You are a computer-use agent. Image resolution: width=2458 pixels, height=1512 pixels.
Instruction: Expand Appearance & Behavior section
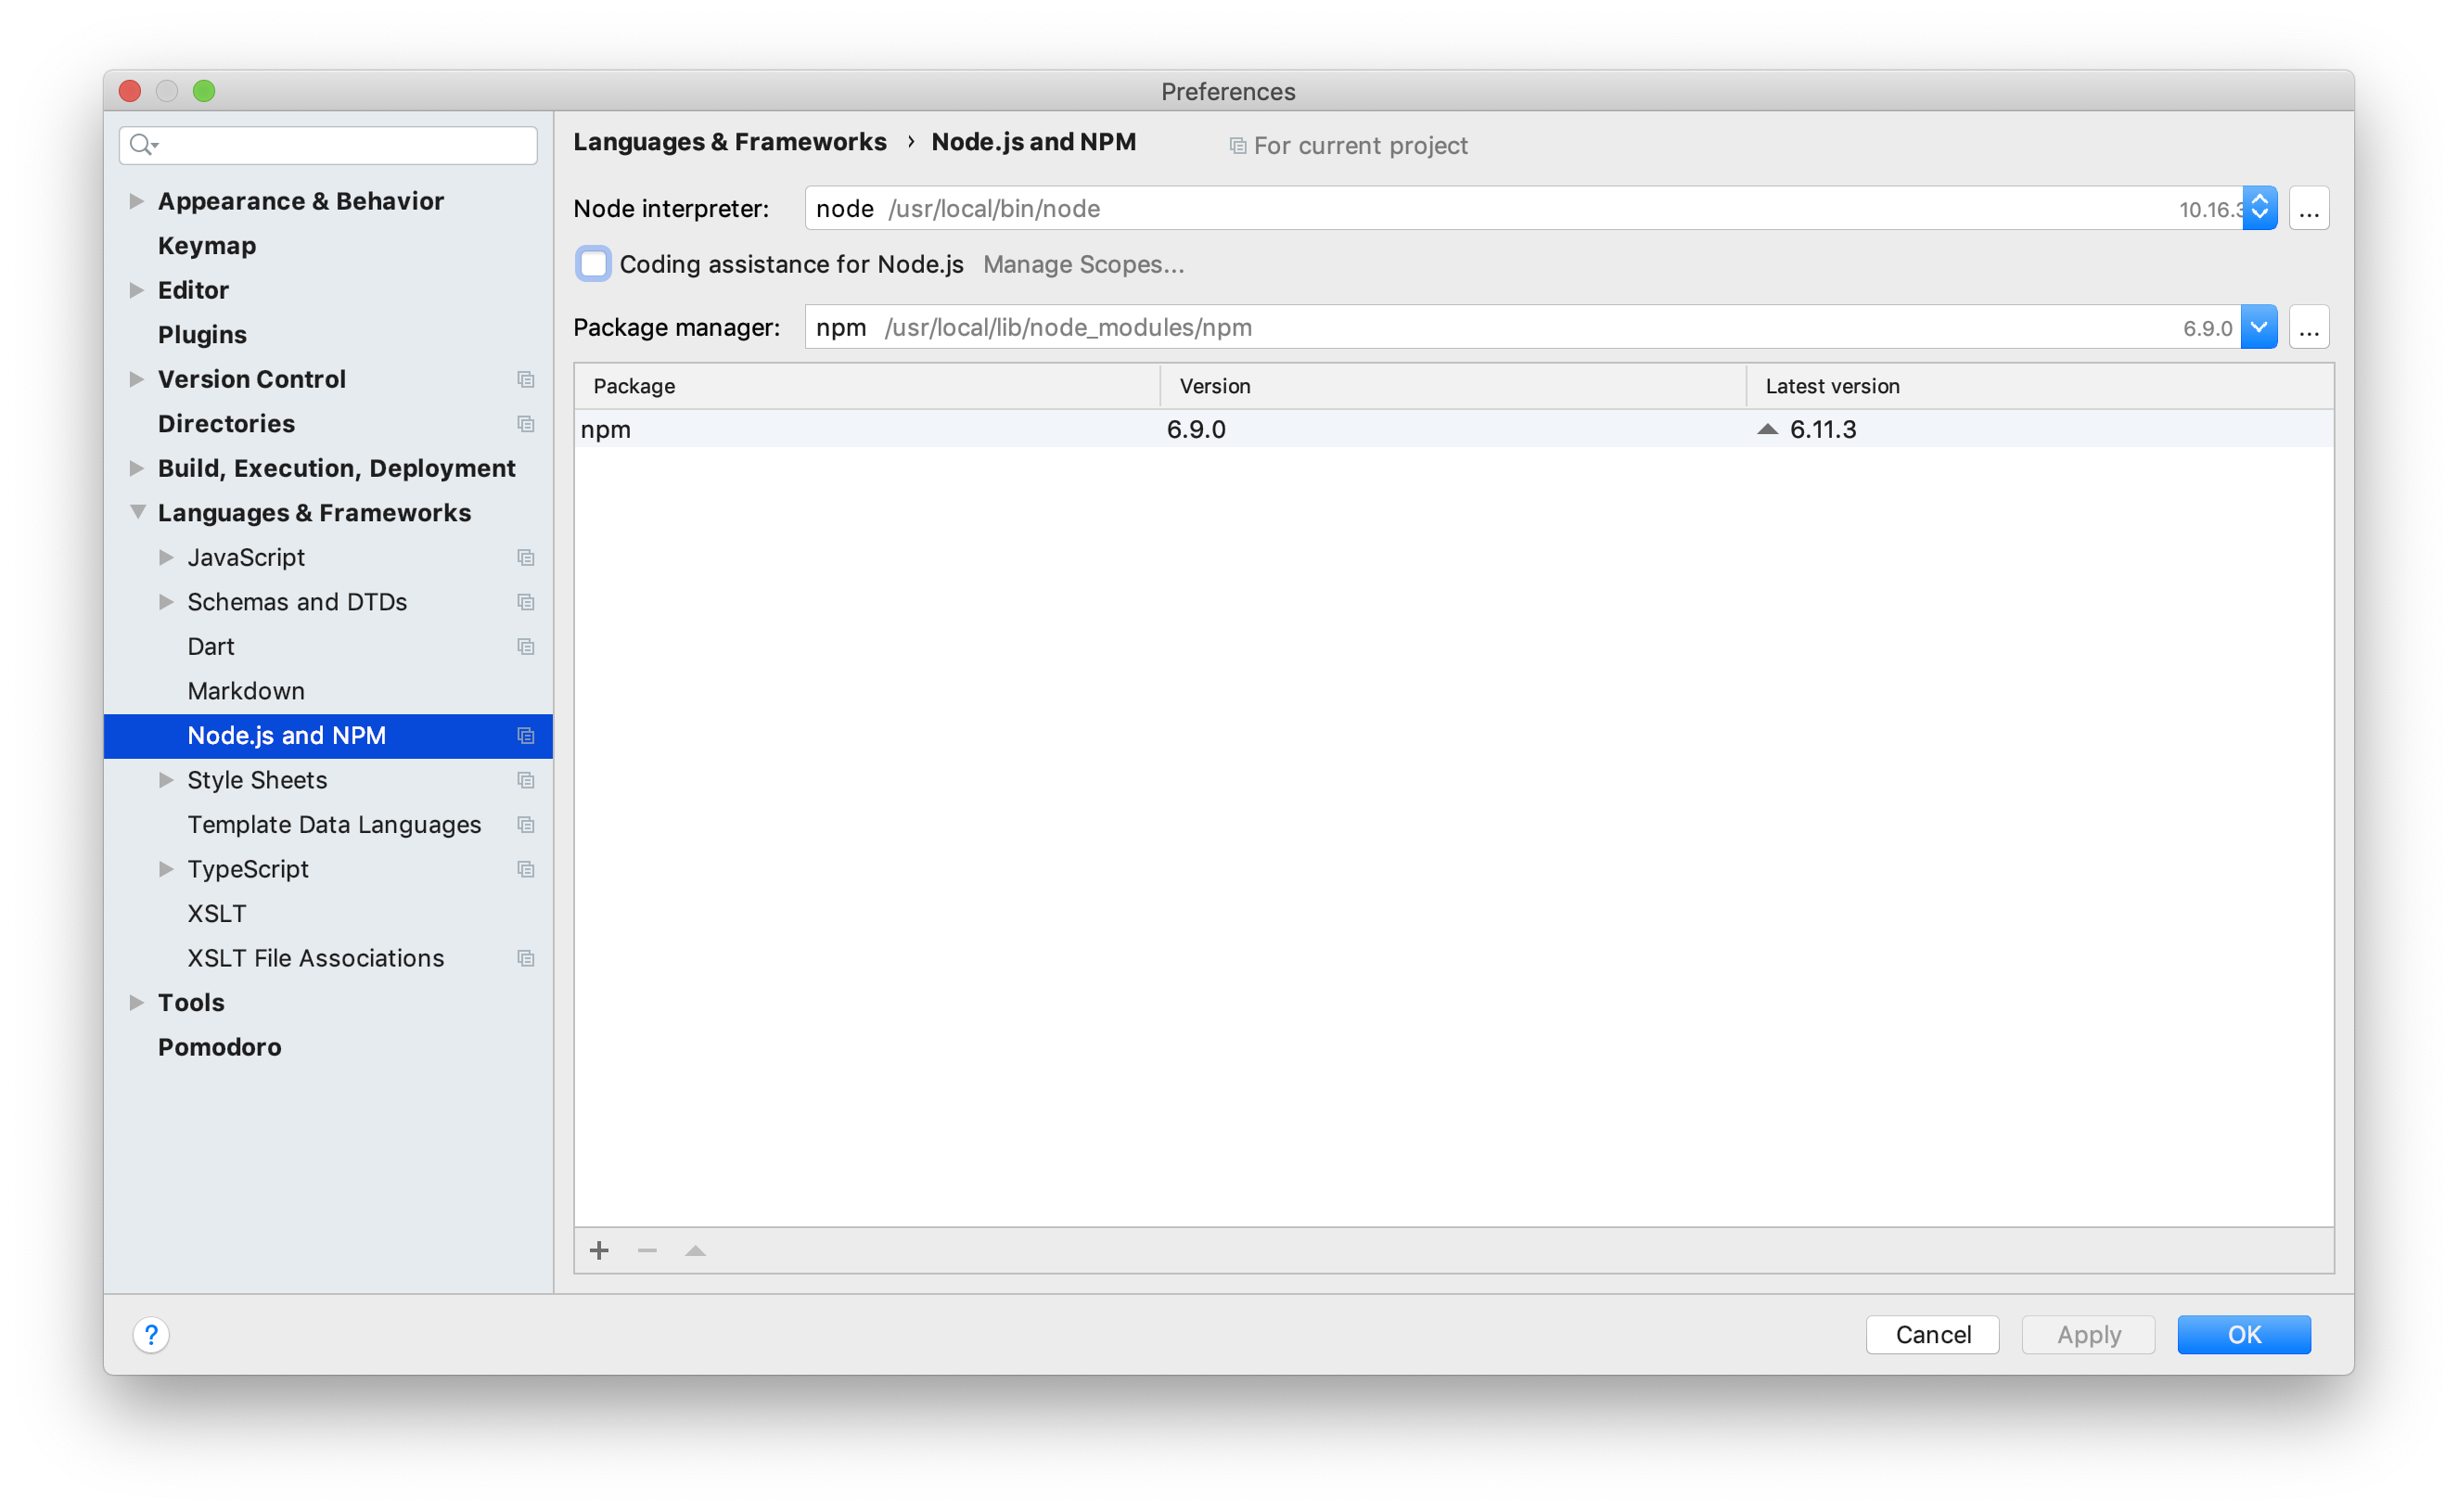136,201
